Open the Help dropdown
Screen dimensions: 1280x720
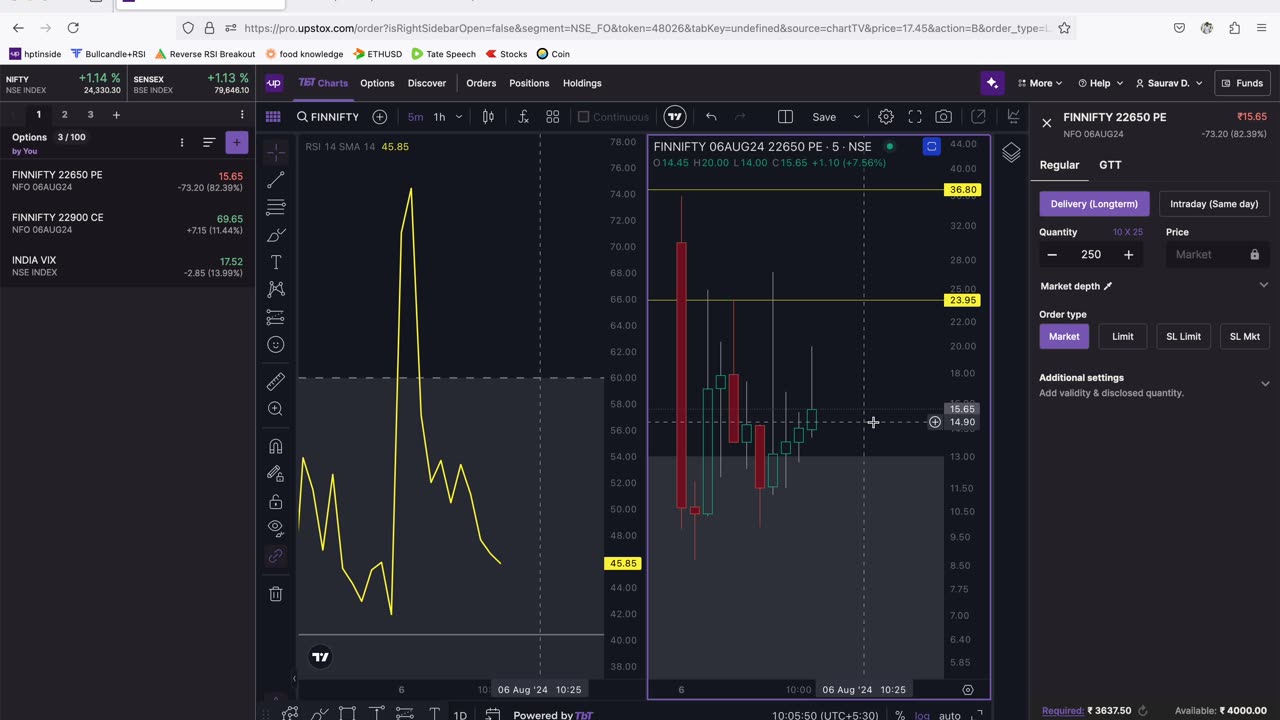coord(1100,83)
